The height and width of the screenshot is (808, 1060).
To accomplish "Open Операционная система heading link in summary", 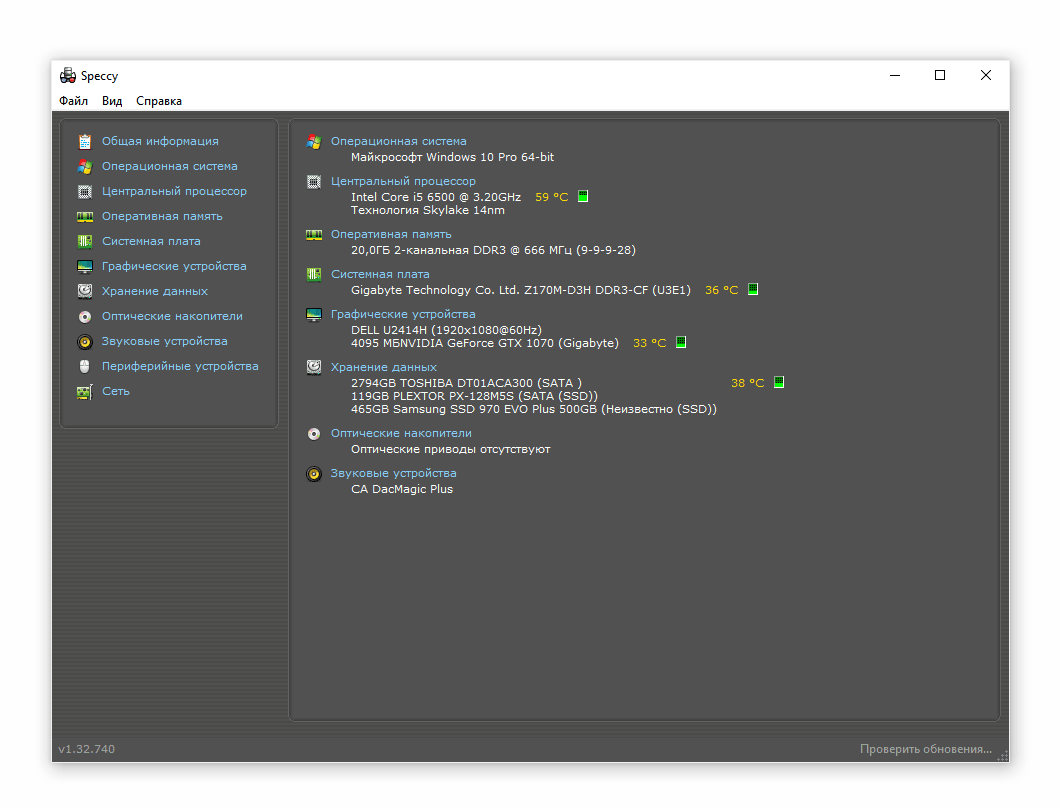I will 399,141.
